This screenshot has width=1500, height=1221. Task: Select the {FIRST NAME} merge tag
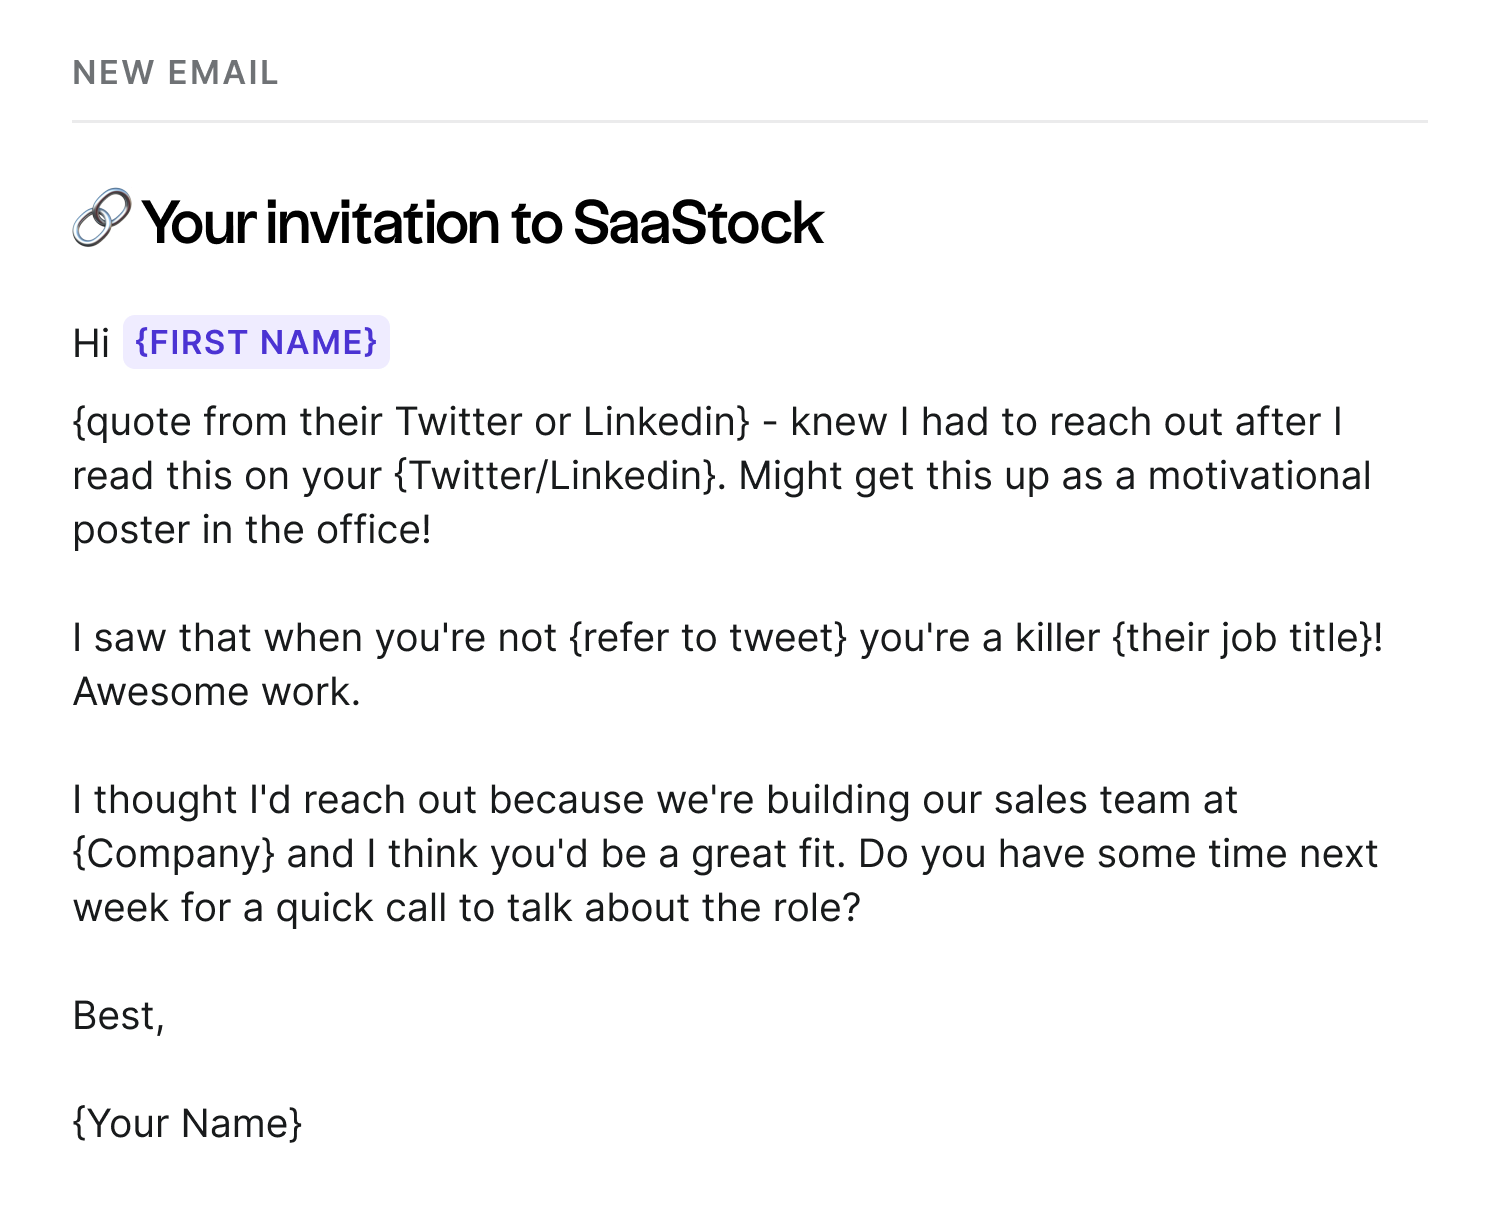point(256,342)
